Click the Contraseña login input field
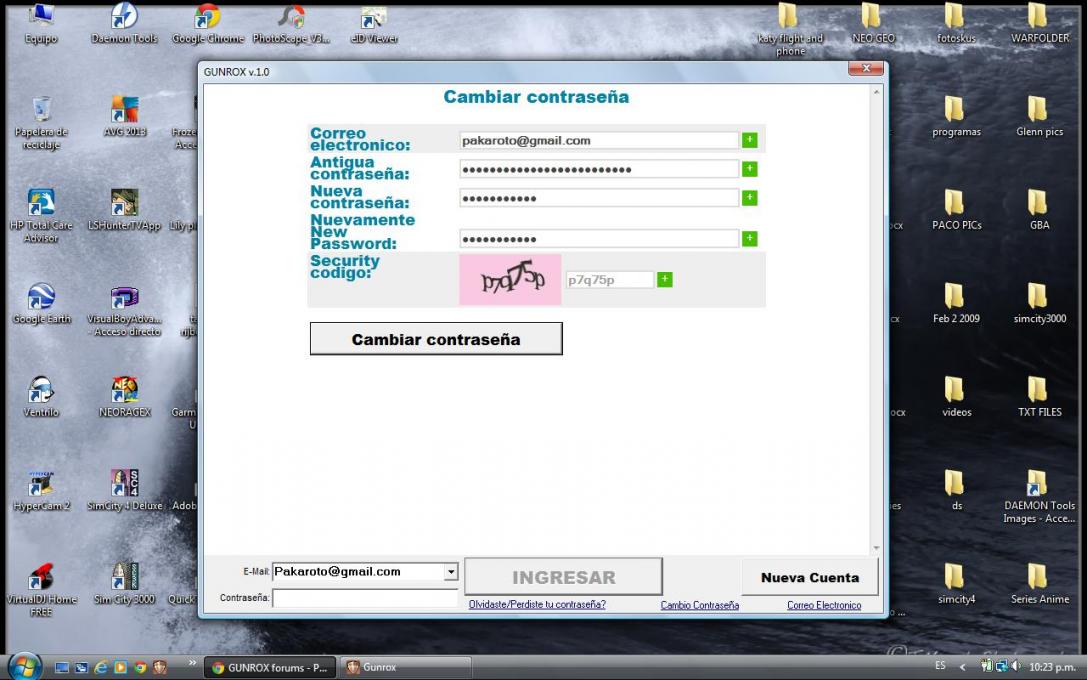Viewport: 1087px width, 680px height. (365, 598)
